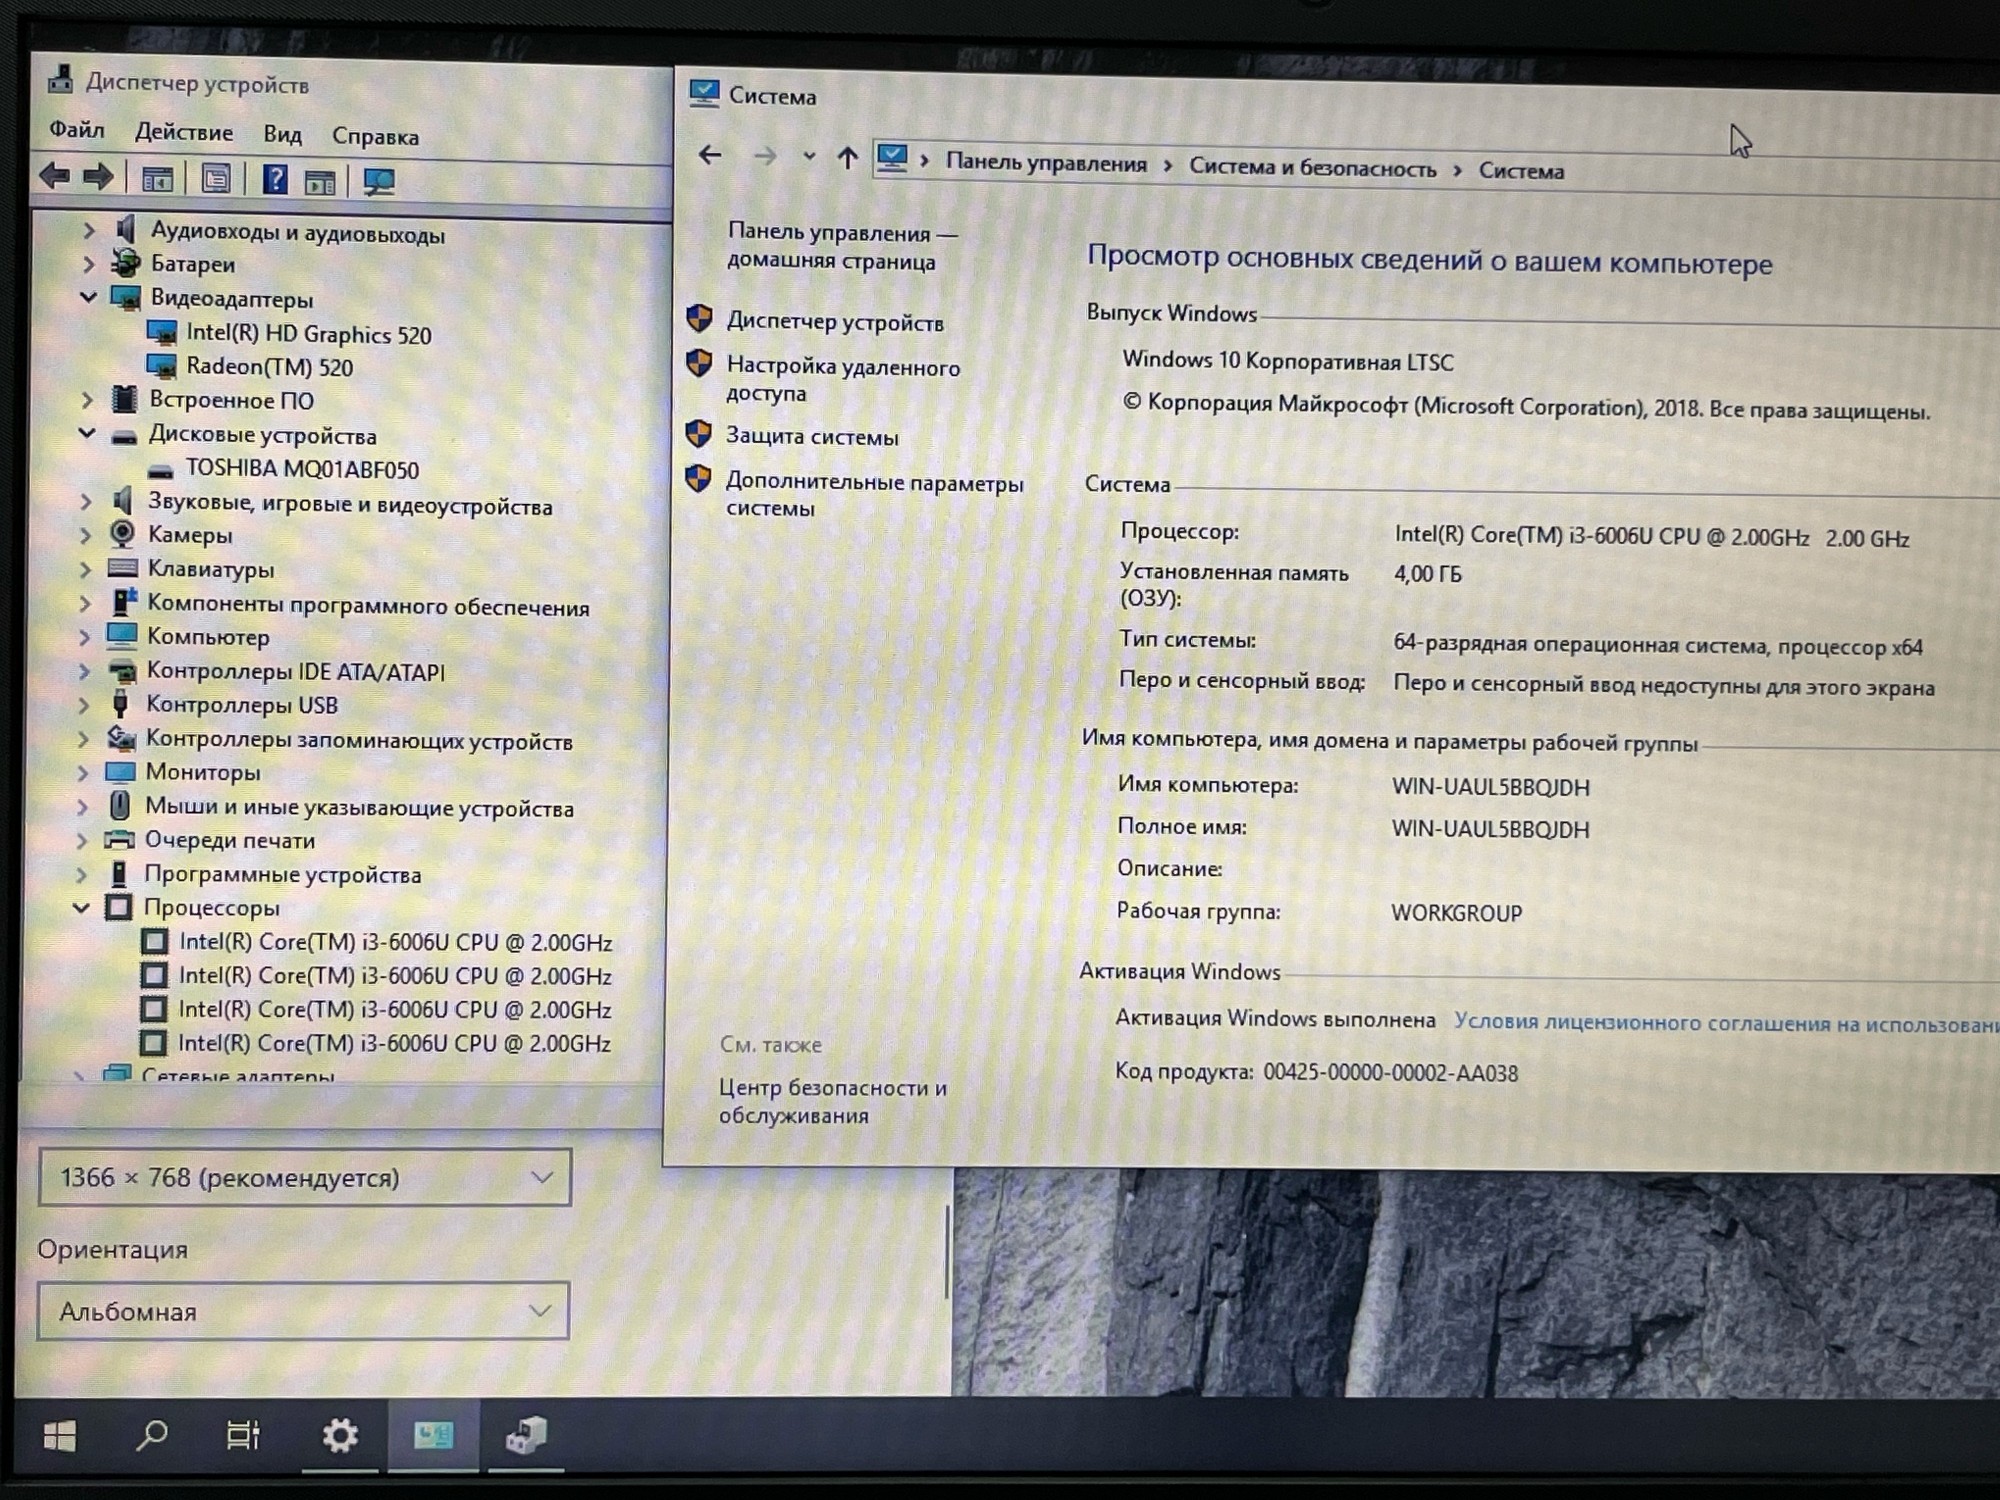Switch to the Система taskbar app icon
The image size is (2000, 1500).
click(433, 1436)
